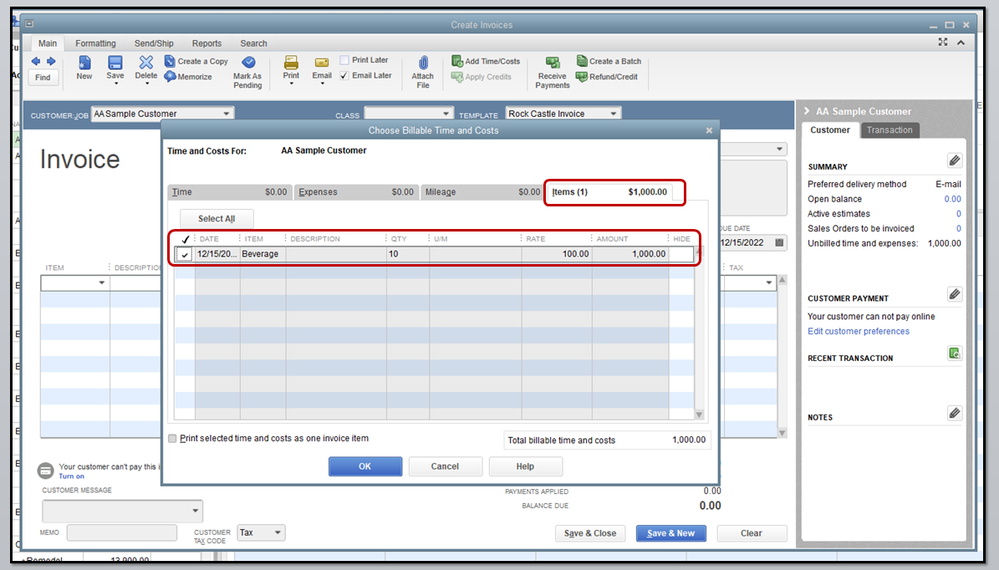Image resolution: width=999 pixels, height=570 pixels.
Task: Select the Expenses tab
Action: tap(356, 192)
